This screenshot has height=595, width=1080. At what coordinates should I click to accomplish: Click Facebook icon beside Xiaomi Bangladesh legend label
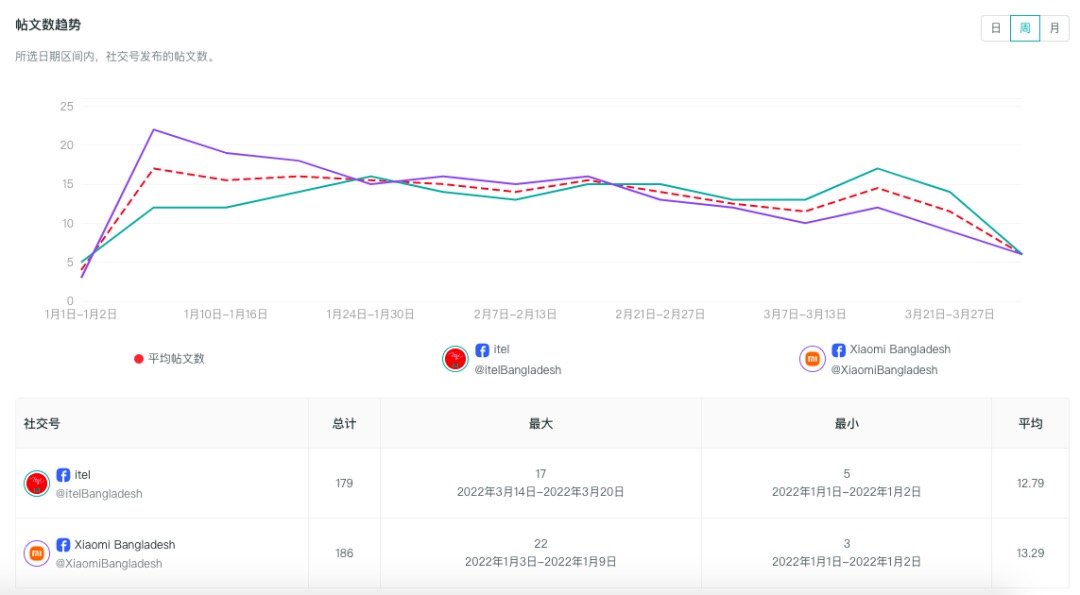838,350
